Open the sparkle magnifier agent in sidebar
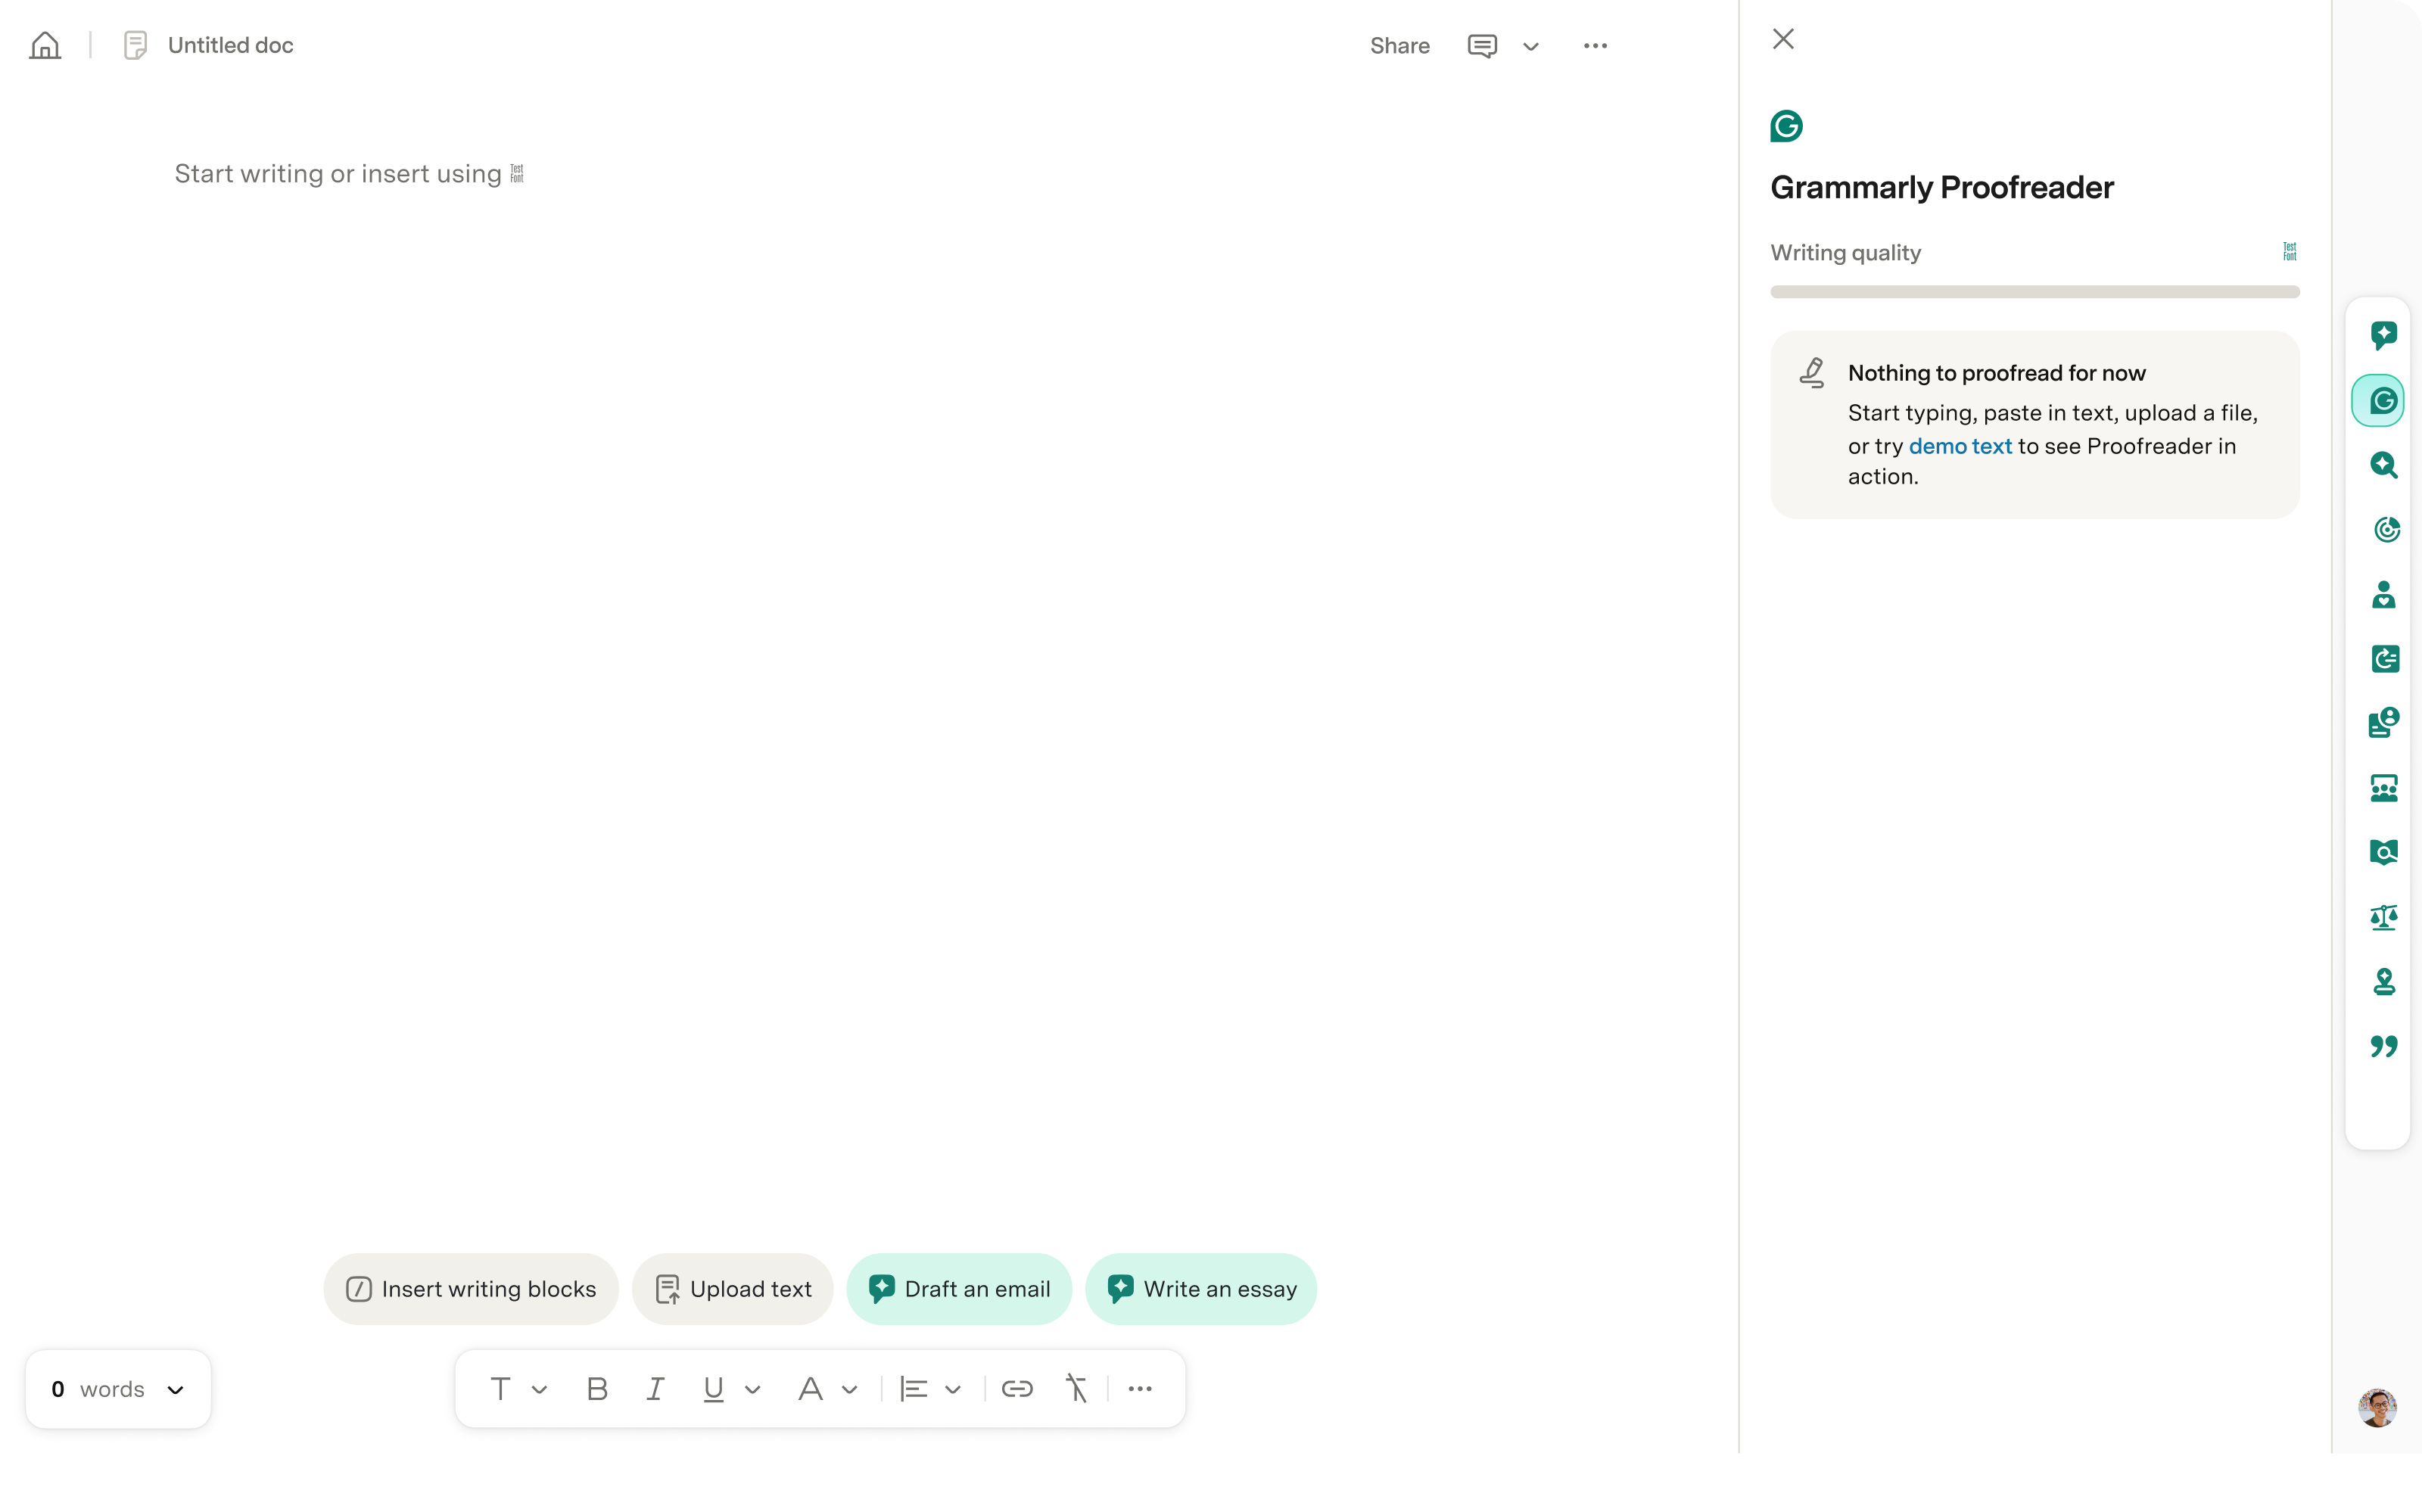Image resolution: width=2422 pixels, height=1512 pixels. [2383, 465]
